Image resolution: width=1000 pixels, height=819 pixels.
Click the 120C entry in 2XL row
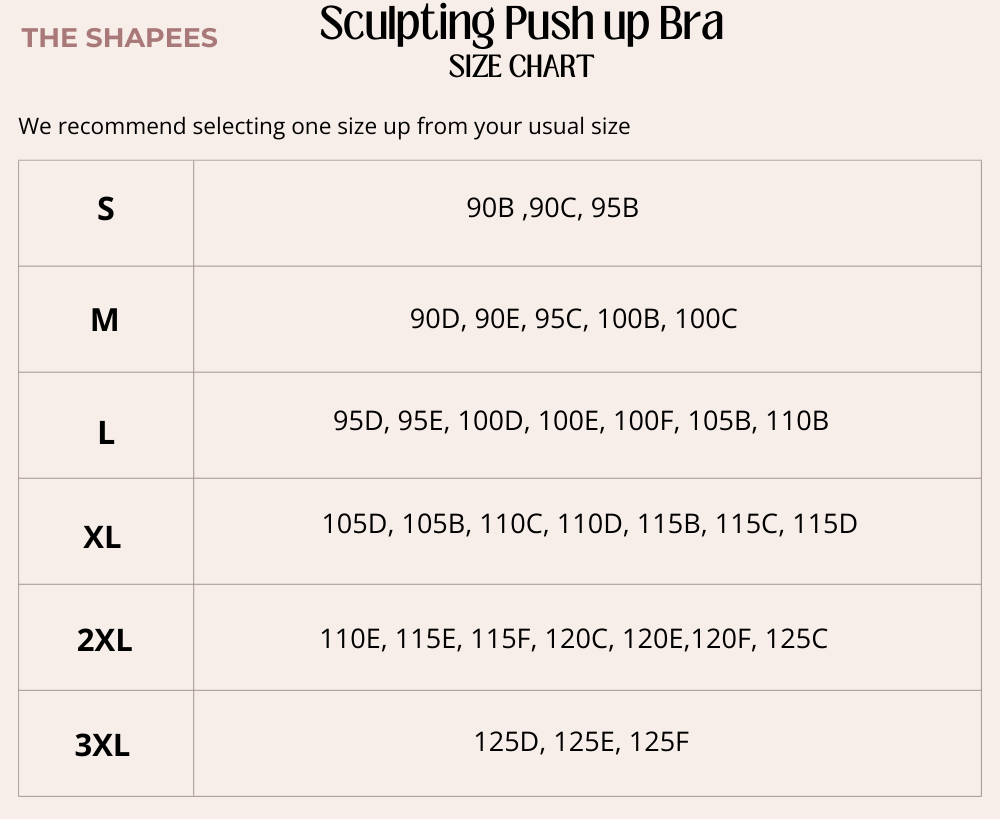pyautogui.click(x=577, y=638)
